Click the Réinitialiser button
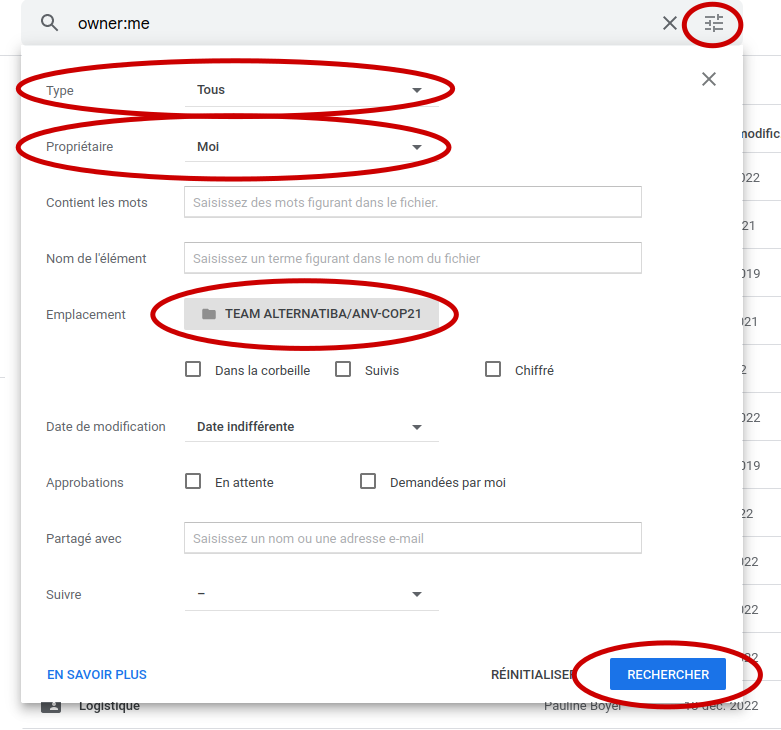The width and height of the screenshot is (781, 730). tap(532, 675)
